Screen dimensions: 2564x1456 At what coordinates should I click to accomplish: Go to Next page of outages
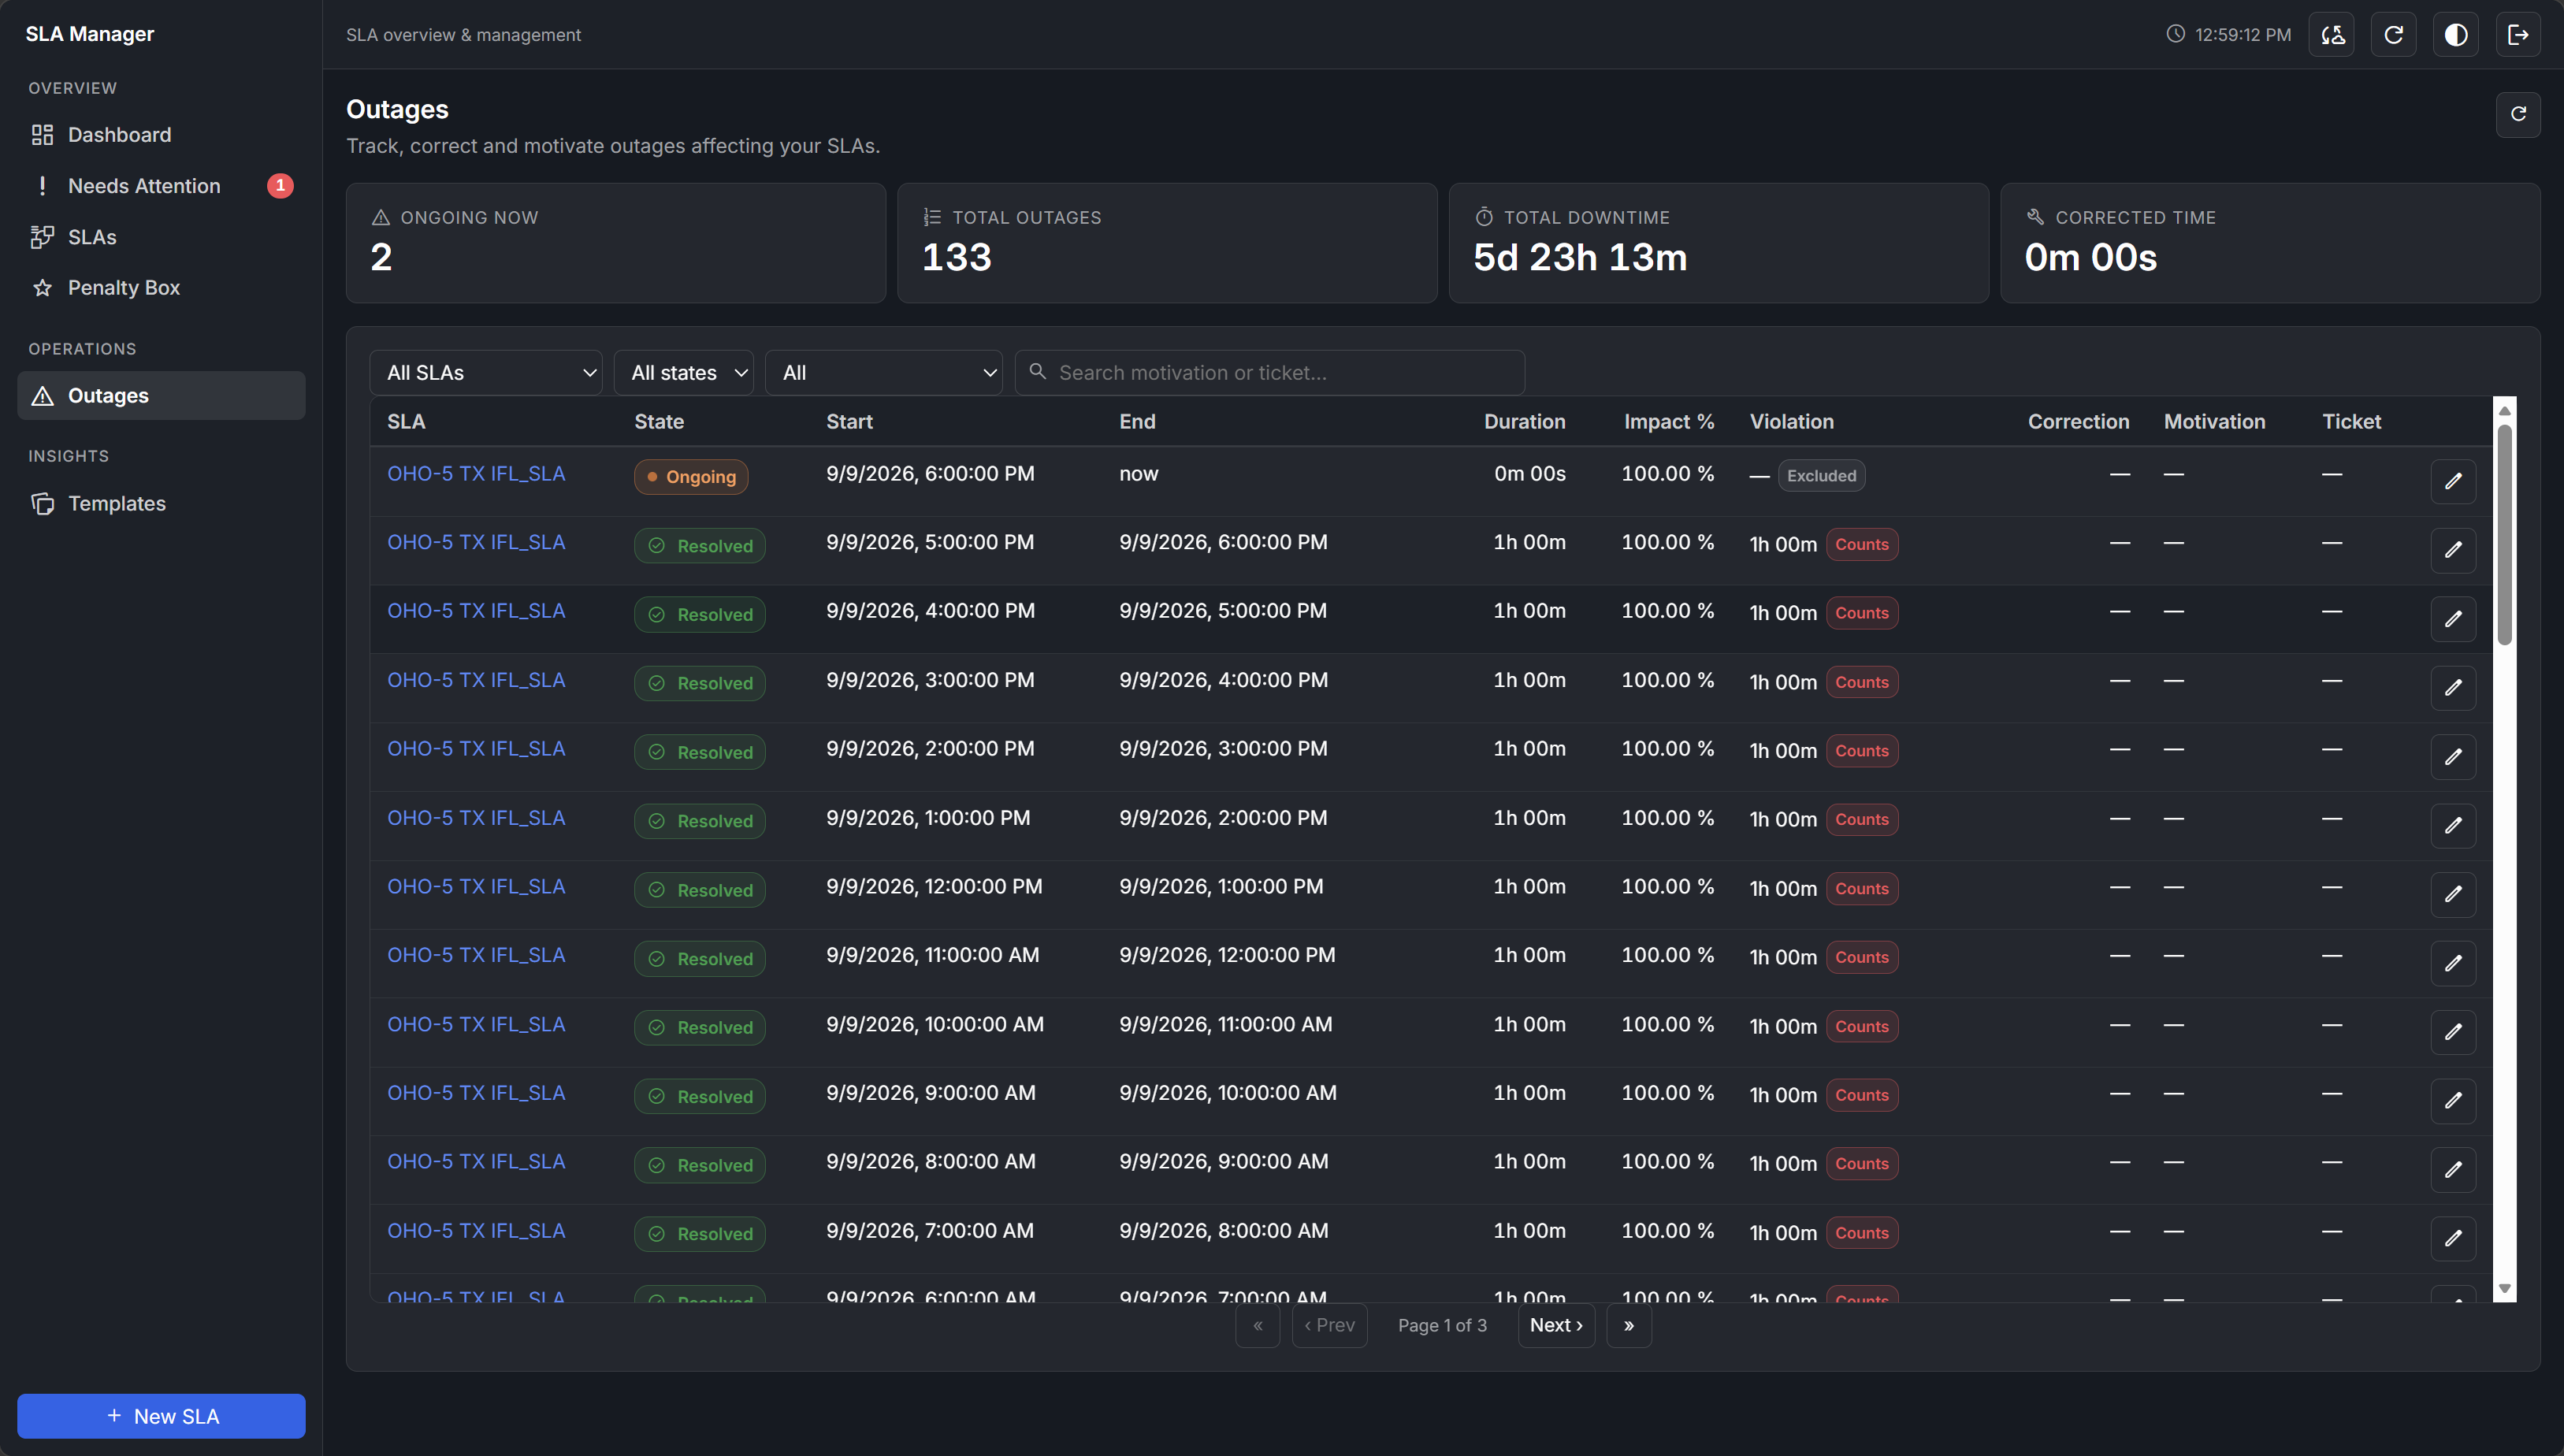(1556, 1325)
